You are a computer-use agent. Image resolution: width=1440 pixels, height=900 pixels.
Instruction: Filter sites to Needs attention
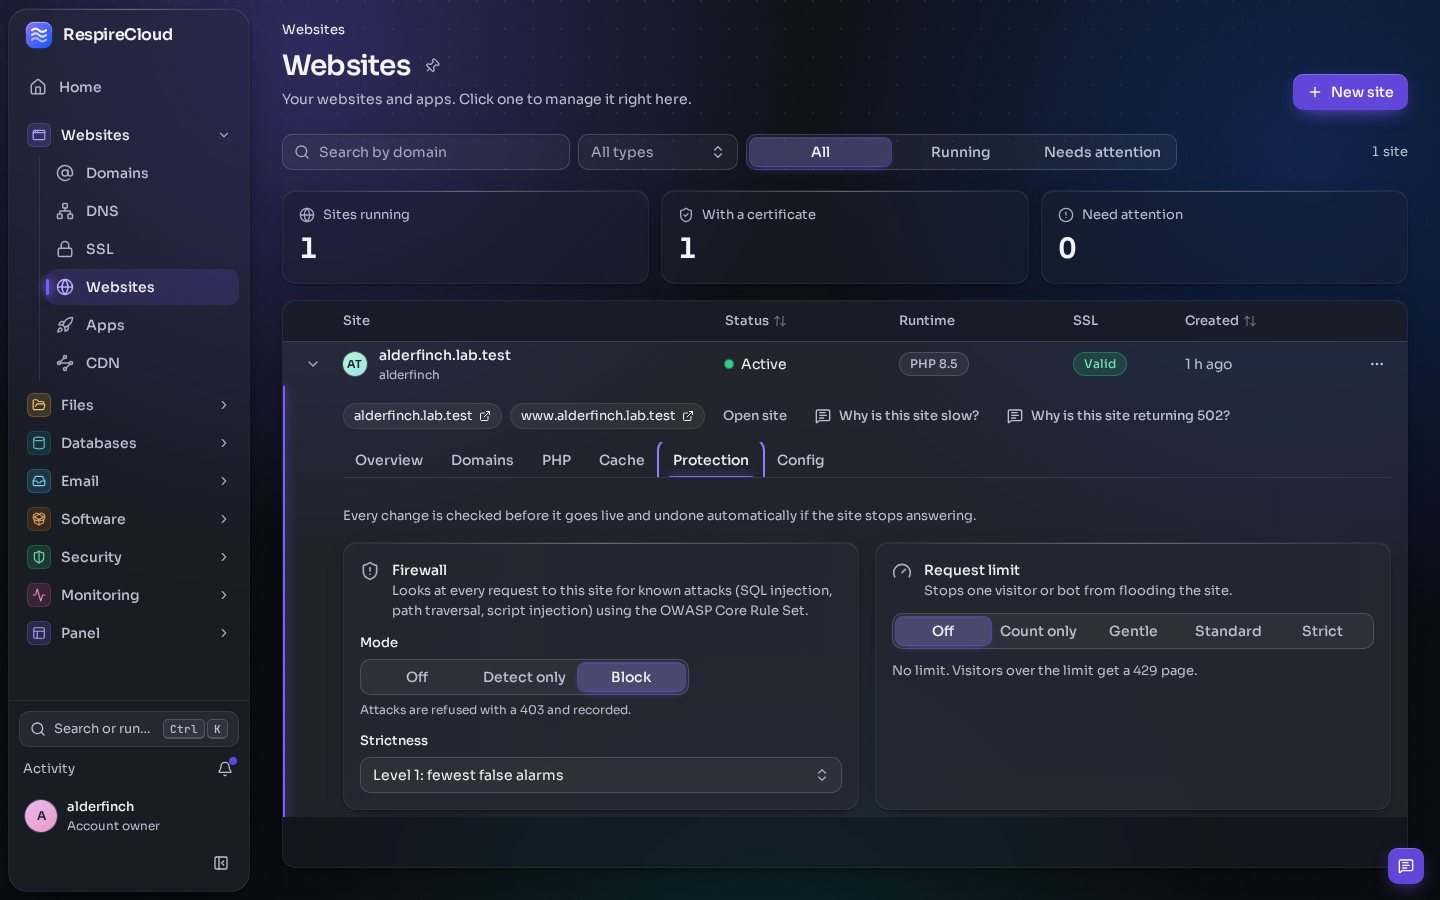[1102, 152]
